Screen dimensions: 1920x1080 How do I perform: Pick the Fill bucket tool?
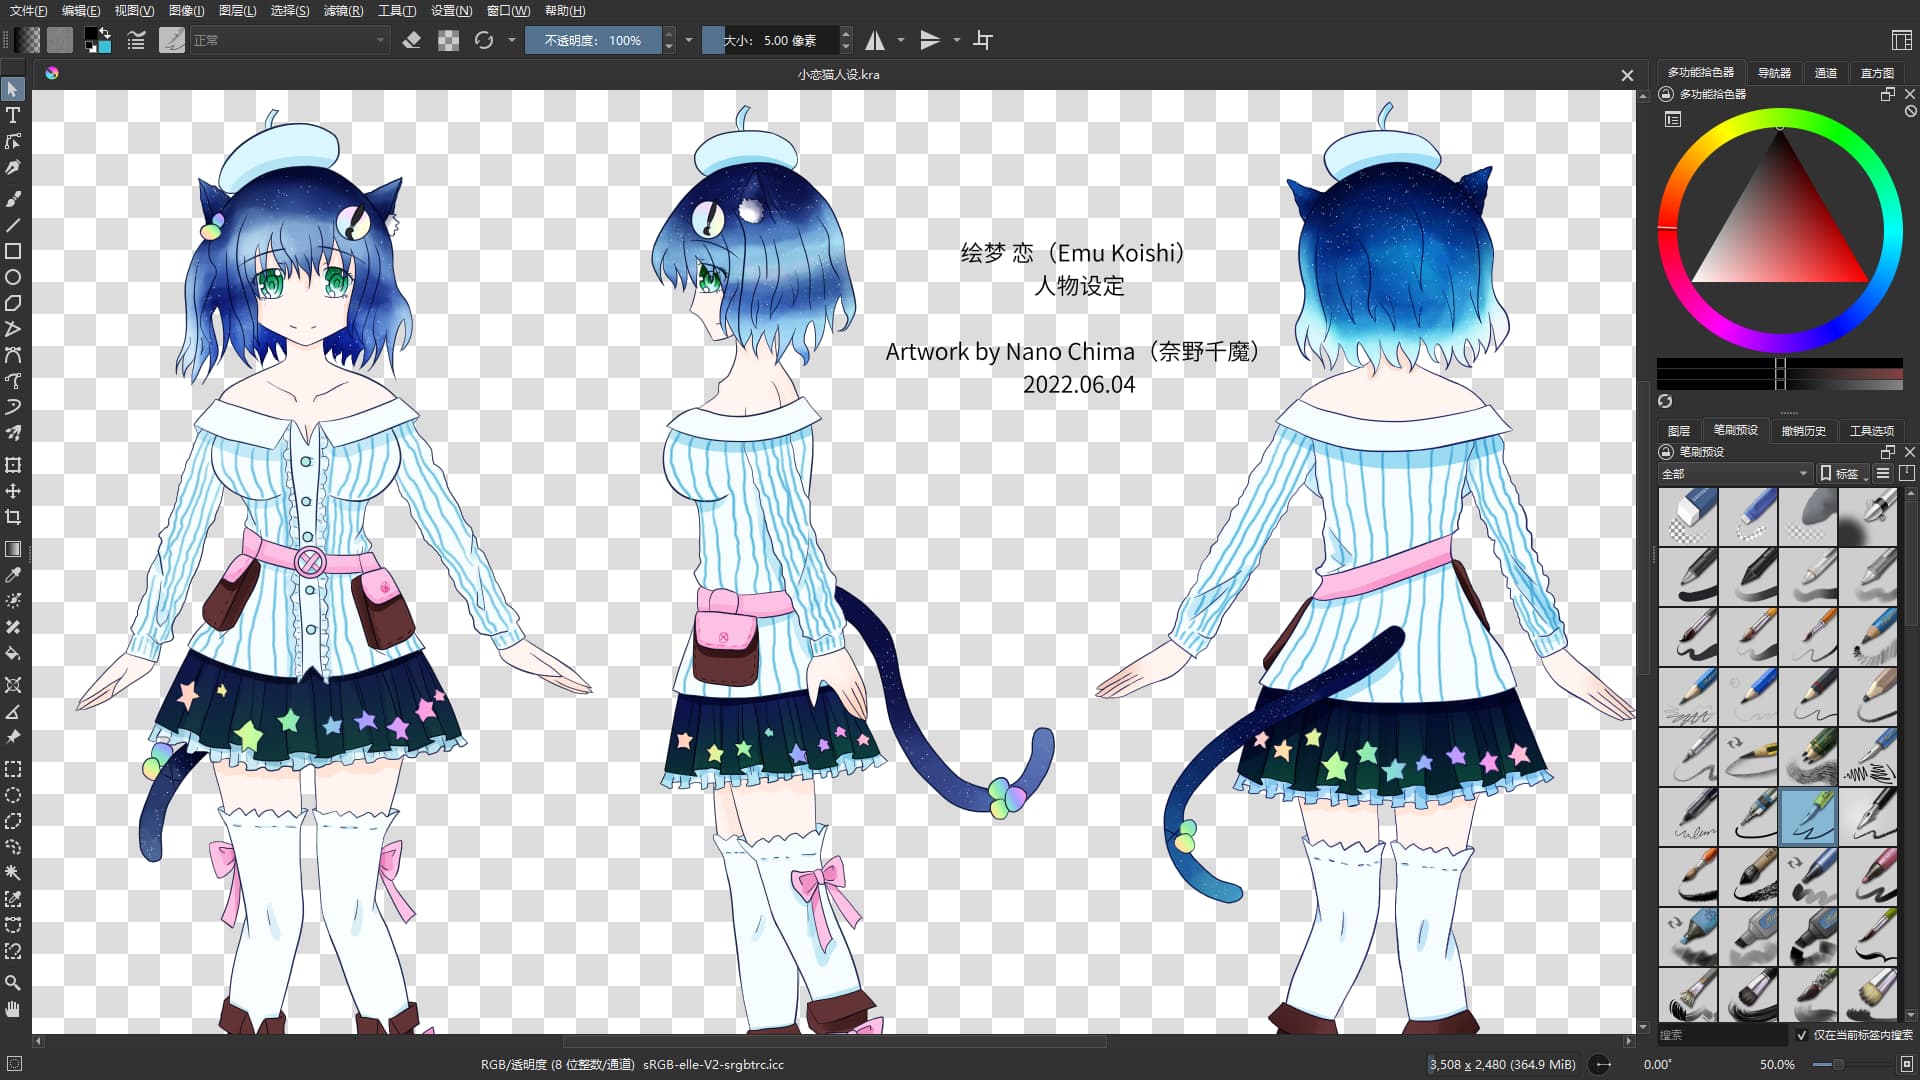click(13, 653)
